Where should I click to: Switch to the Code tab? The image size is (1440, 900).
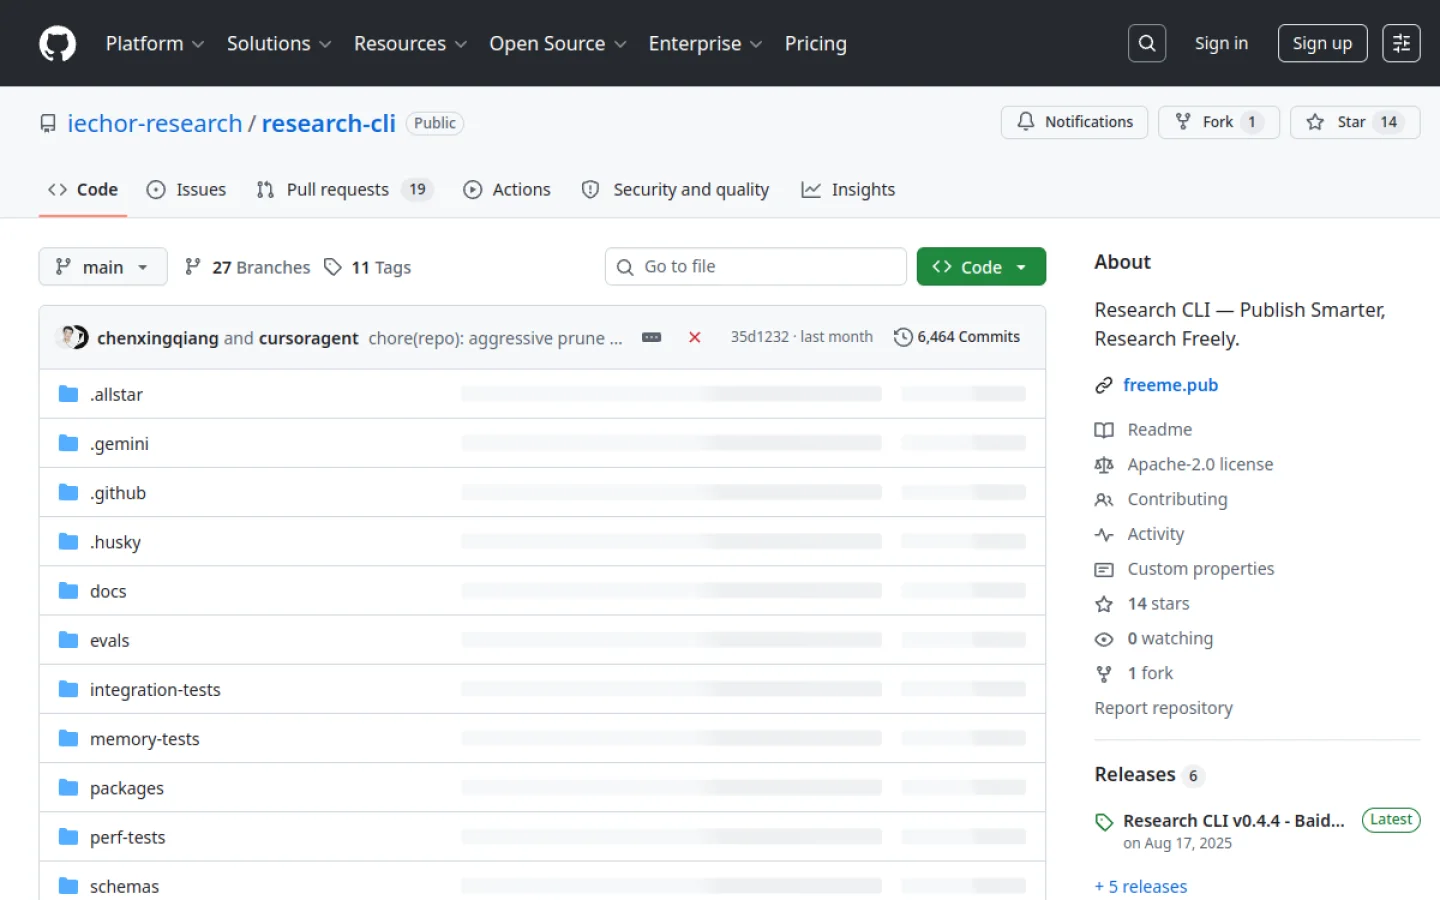point(83,190)
